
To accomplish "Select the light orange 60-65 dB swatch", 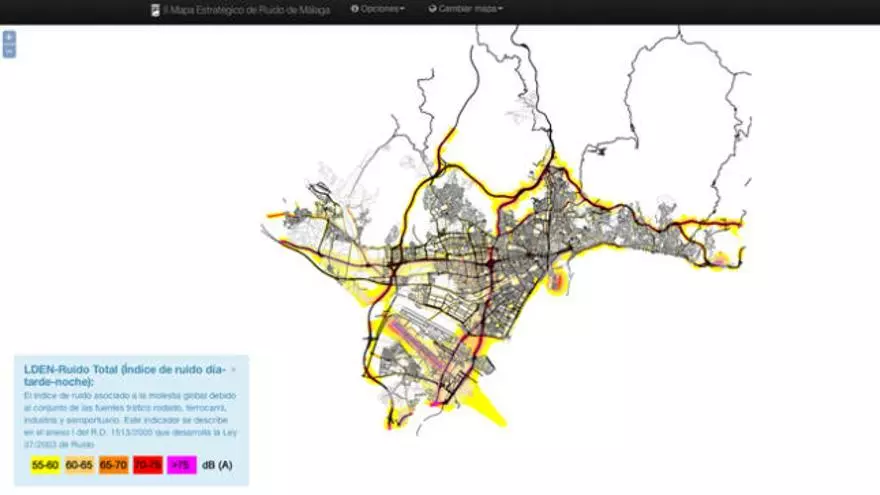I will coord(80,465).
